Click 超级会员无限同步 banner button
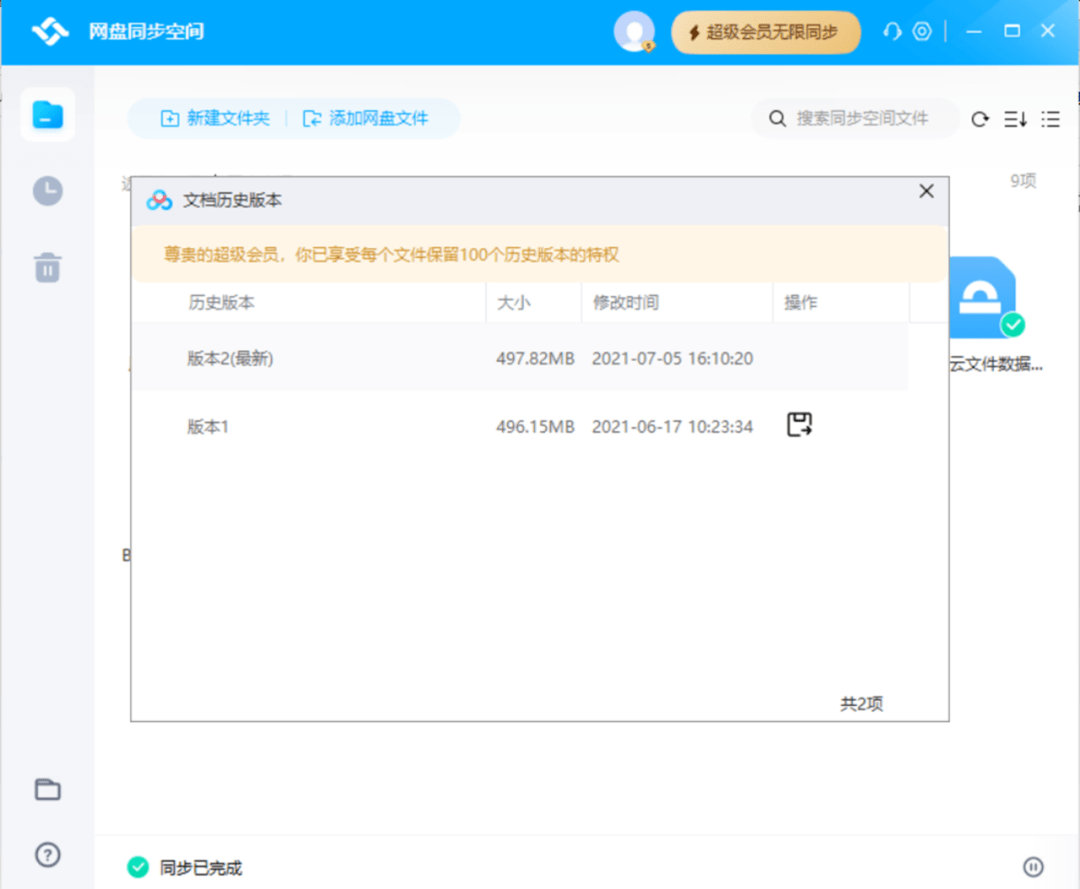The height and width of the screenshot is (889, 1080). [x=765, y=32]
